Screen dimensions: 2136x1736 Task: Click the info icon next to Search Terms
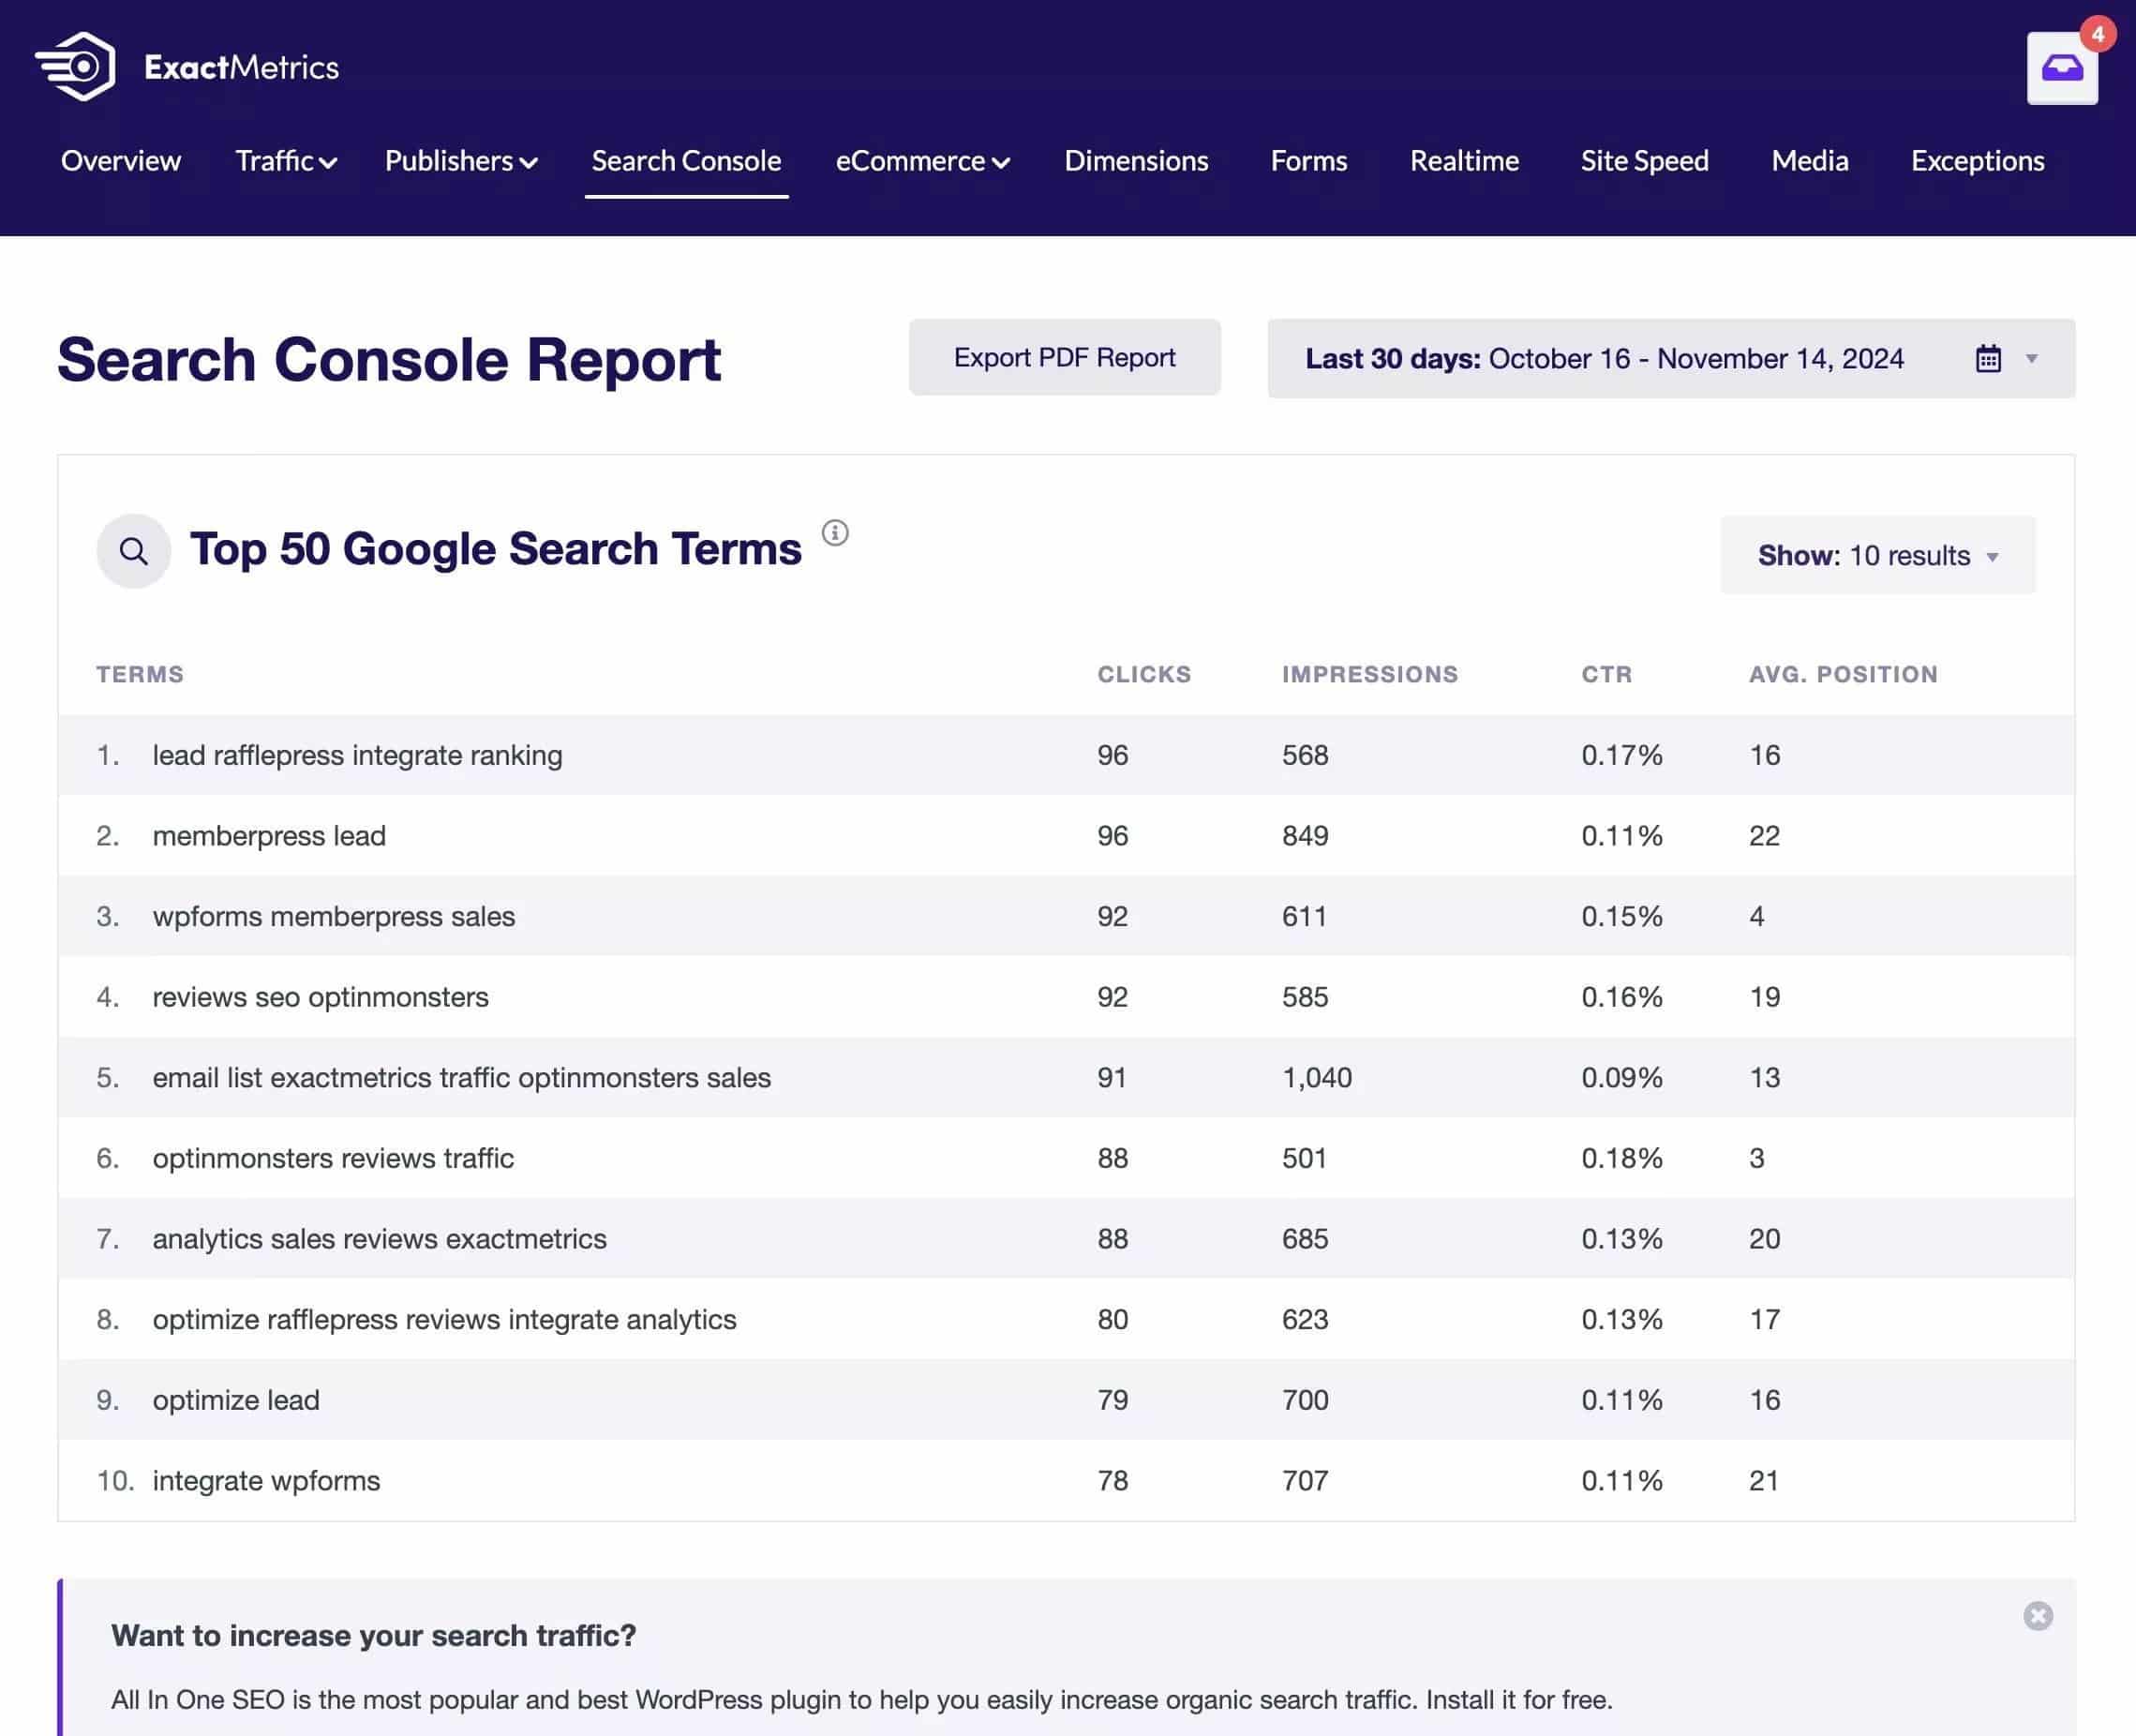point(835,533)
